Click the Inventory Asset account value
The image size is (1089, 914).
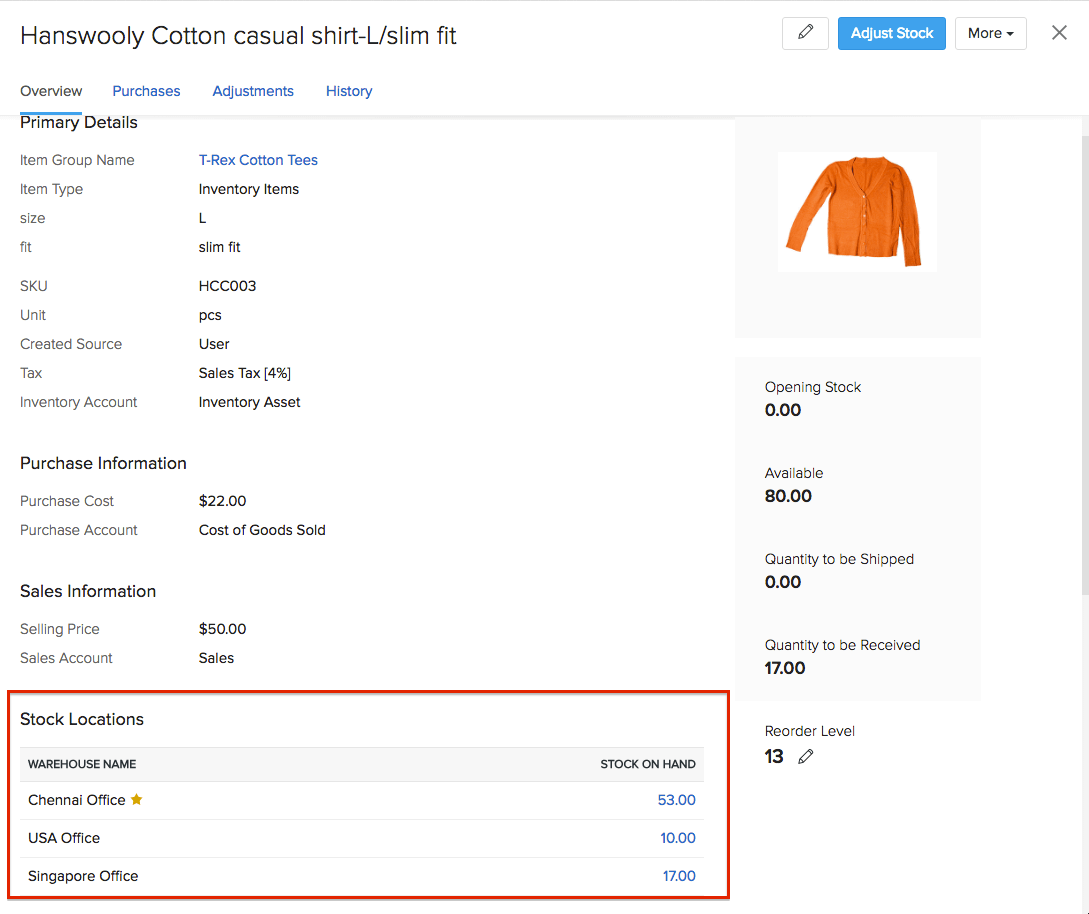click(x=249, y=402)
